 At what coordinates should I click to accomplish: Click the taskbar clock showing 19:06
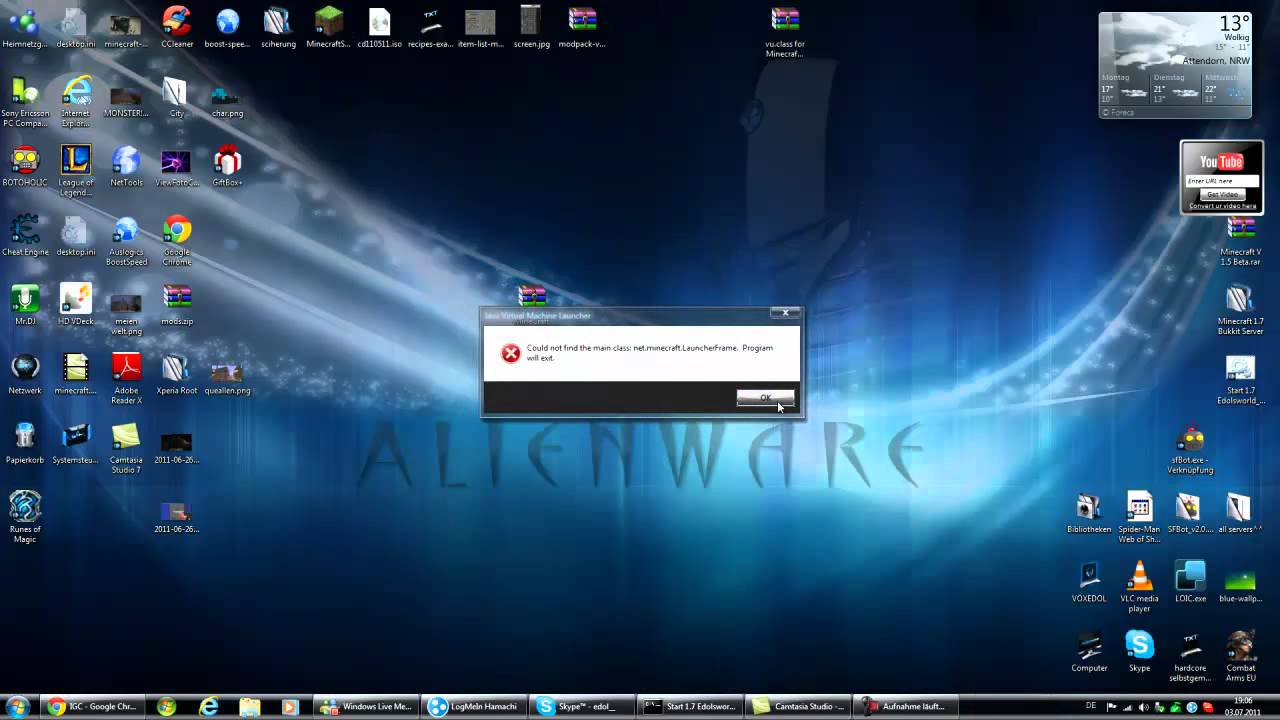tap(1242, 706)
